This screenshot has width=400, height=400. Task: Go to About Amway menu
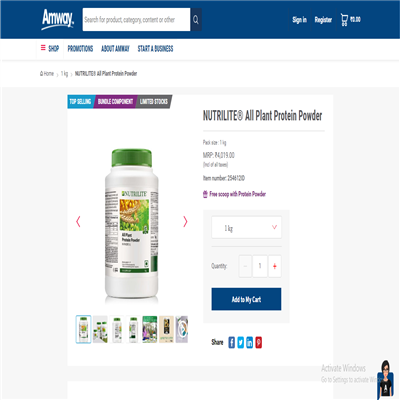click(115, 49)
